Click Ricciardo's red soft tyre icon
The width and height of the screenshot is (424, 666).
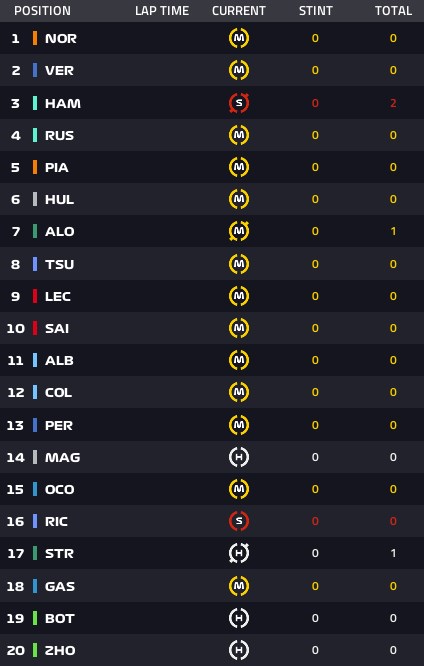pos(239,521)
